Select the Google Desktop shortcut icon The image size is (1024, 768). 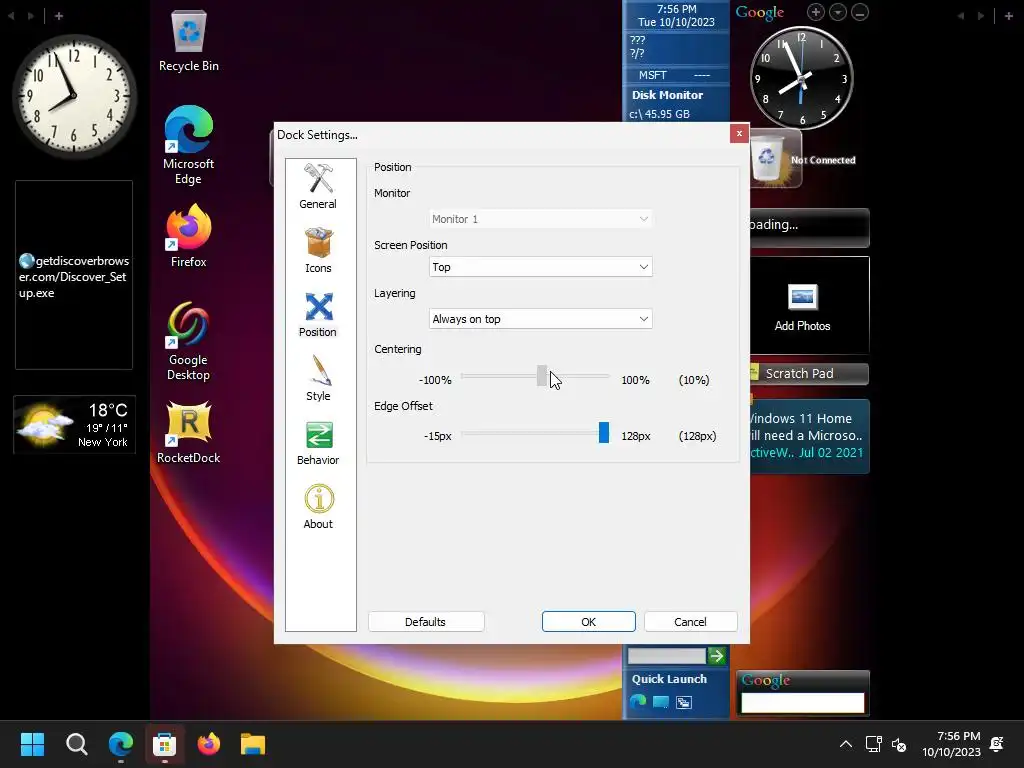[188, 341]
